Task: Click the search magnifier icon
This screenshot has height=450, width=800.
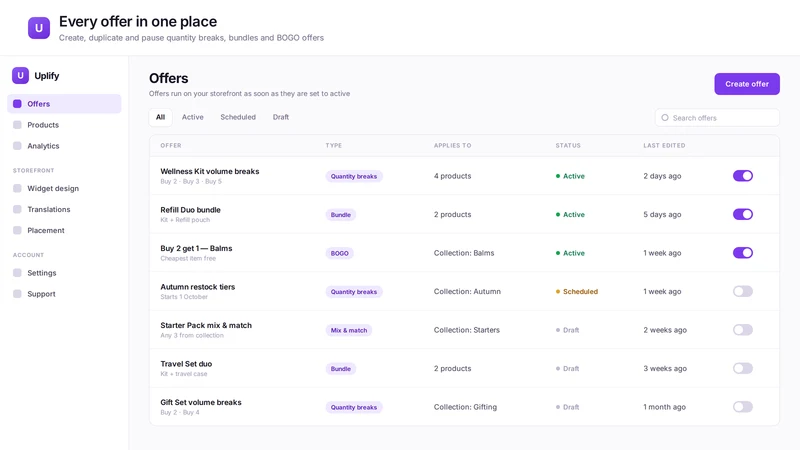Action: tap(665, 117)
